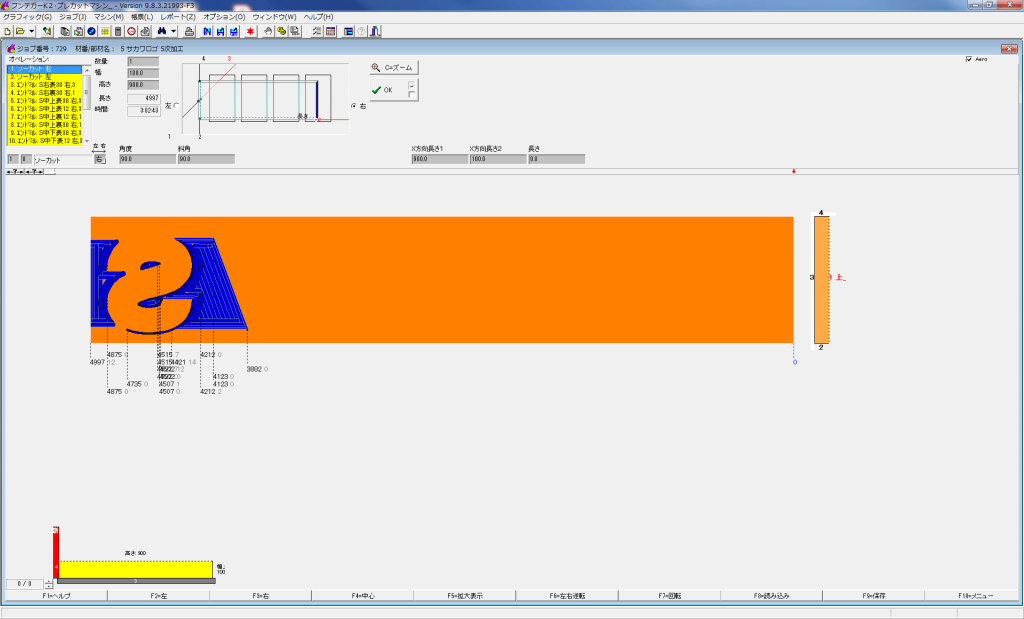Screen dimensions: 1024x619
Task: Click the counter stepper beside 0 / 0
Action: pyautogui.click(x=49, y=584)
